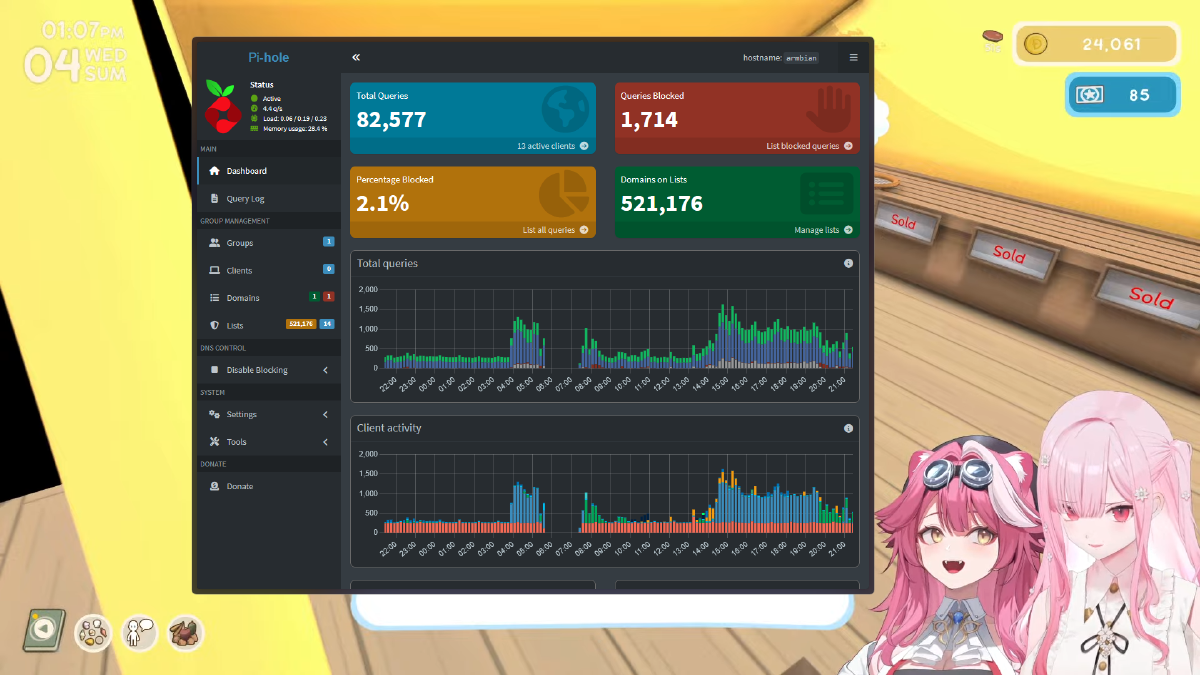Click the 13 active clients link
The height and width of the screenshot is (675, 1200).
point(552,146)
